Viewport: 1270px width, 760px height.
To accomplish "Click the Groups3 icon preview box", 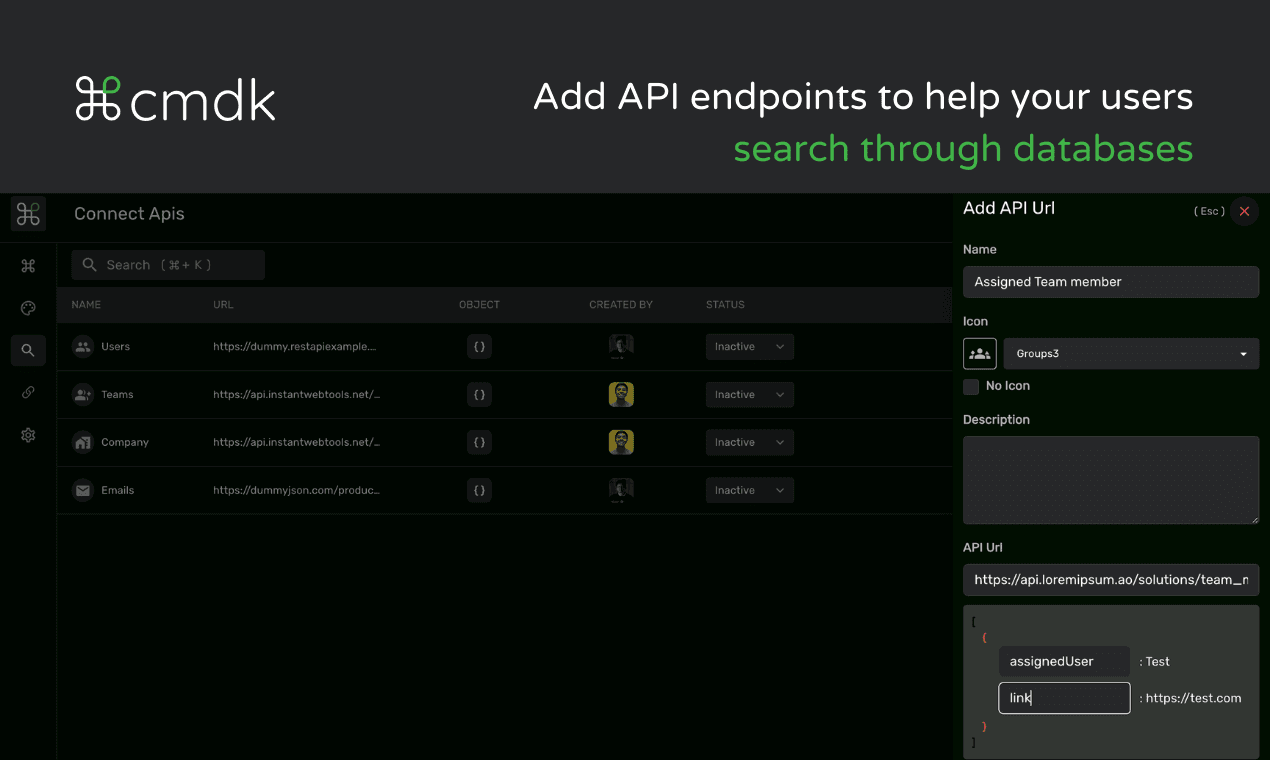I will click(980, 353).
